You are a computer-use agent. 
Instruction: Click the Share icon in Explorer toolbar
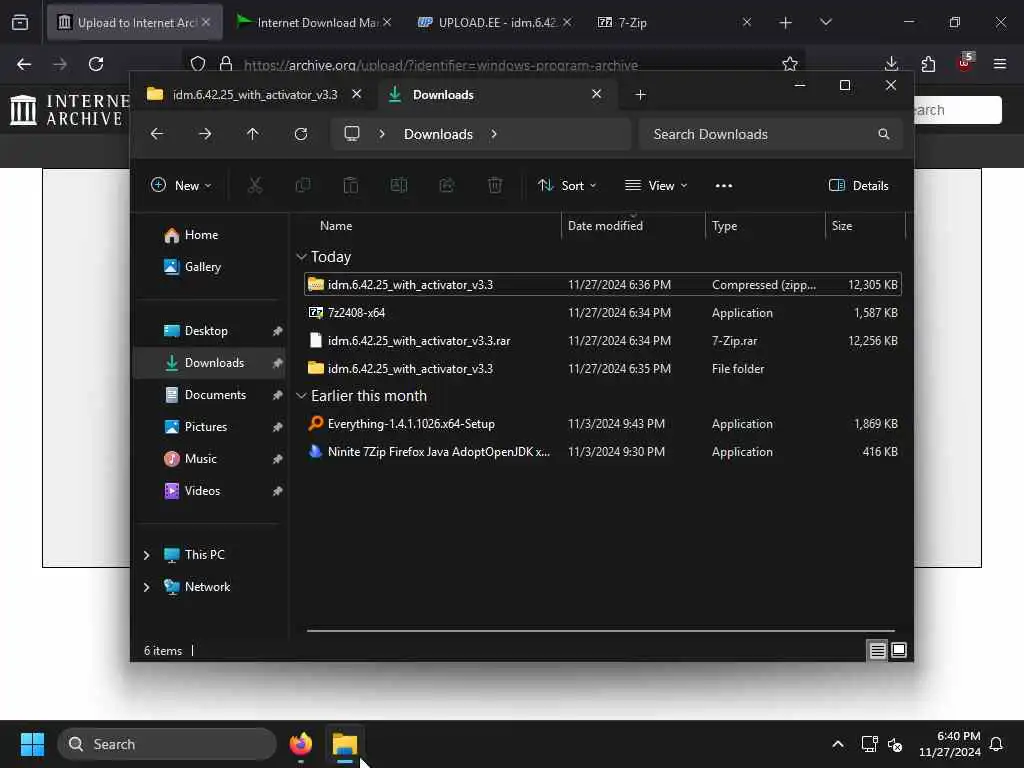447,185
